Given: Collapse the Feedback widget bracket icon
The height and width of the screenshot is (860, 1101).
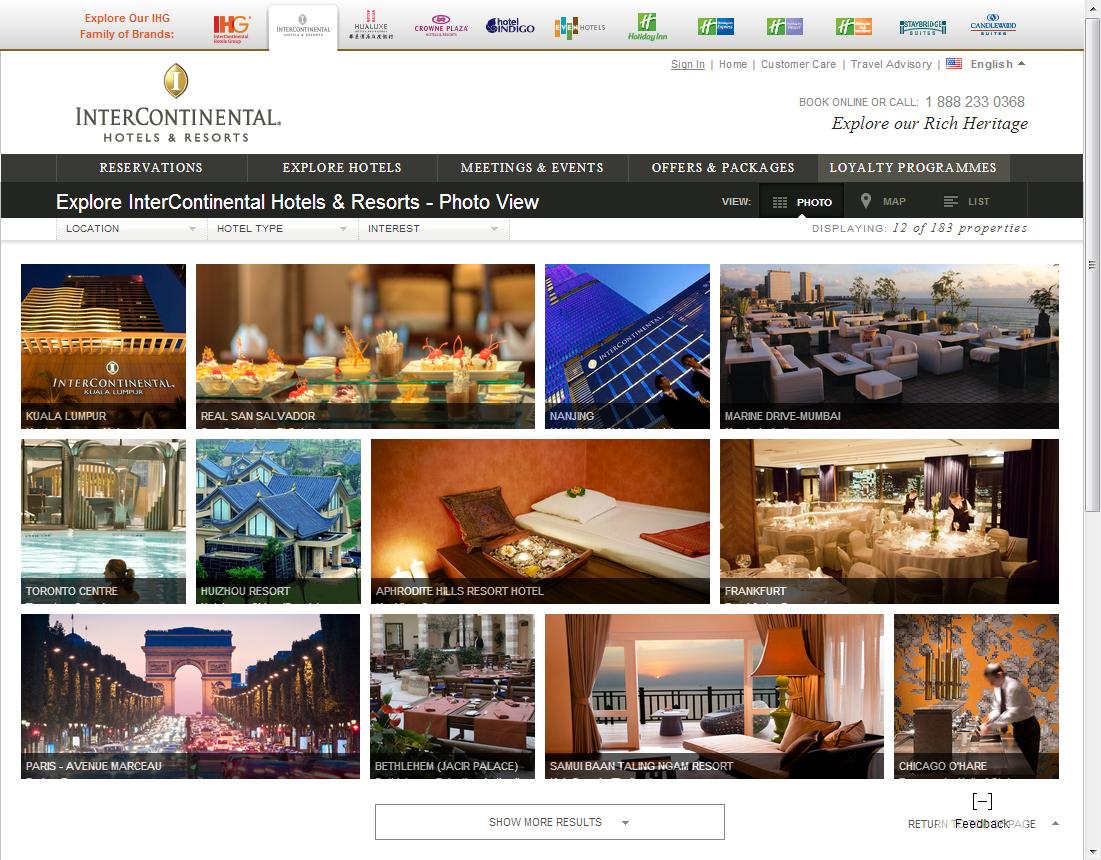Looking at the screenshot, I should pyautogui.click(x=982, y=801).
